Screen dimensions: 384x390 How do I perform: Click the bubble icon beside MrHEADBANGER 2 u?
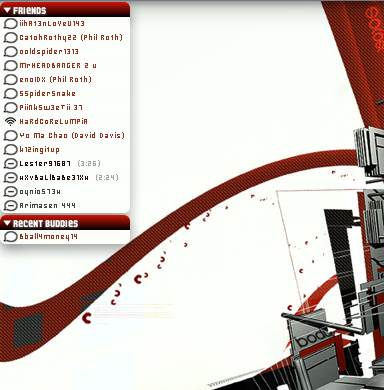tap(10, 66)
